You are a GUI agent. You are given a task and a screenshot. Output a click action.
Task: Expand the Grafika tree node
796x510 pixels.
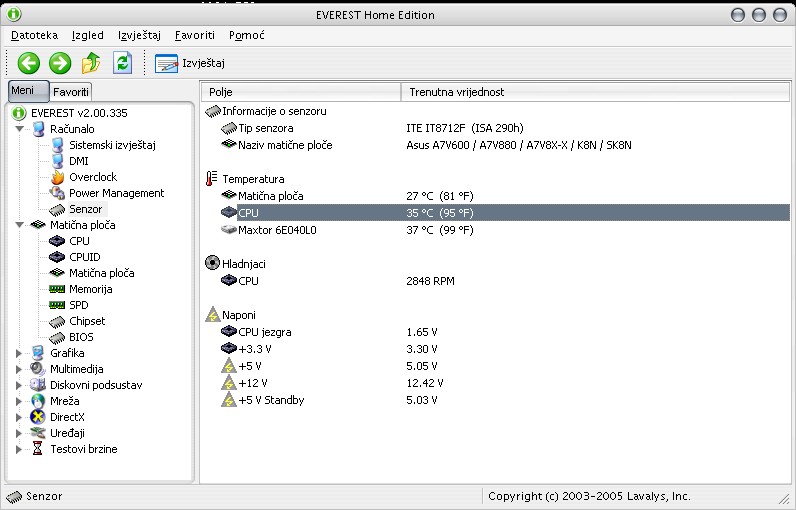[20, 353]
